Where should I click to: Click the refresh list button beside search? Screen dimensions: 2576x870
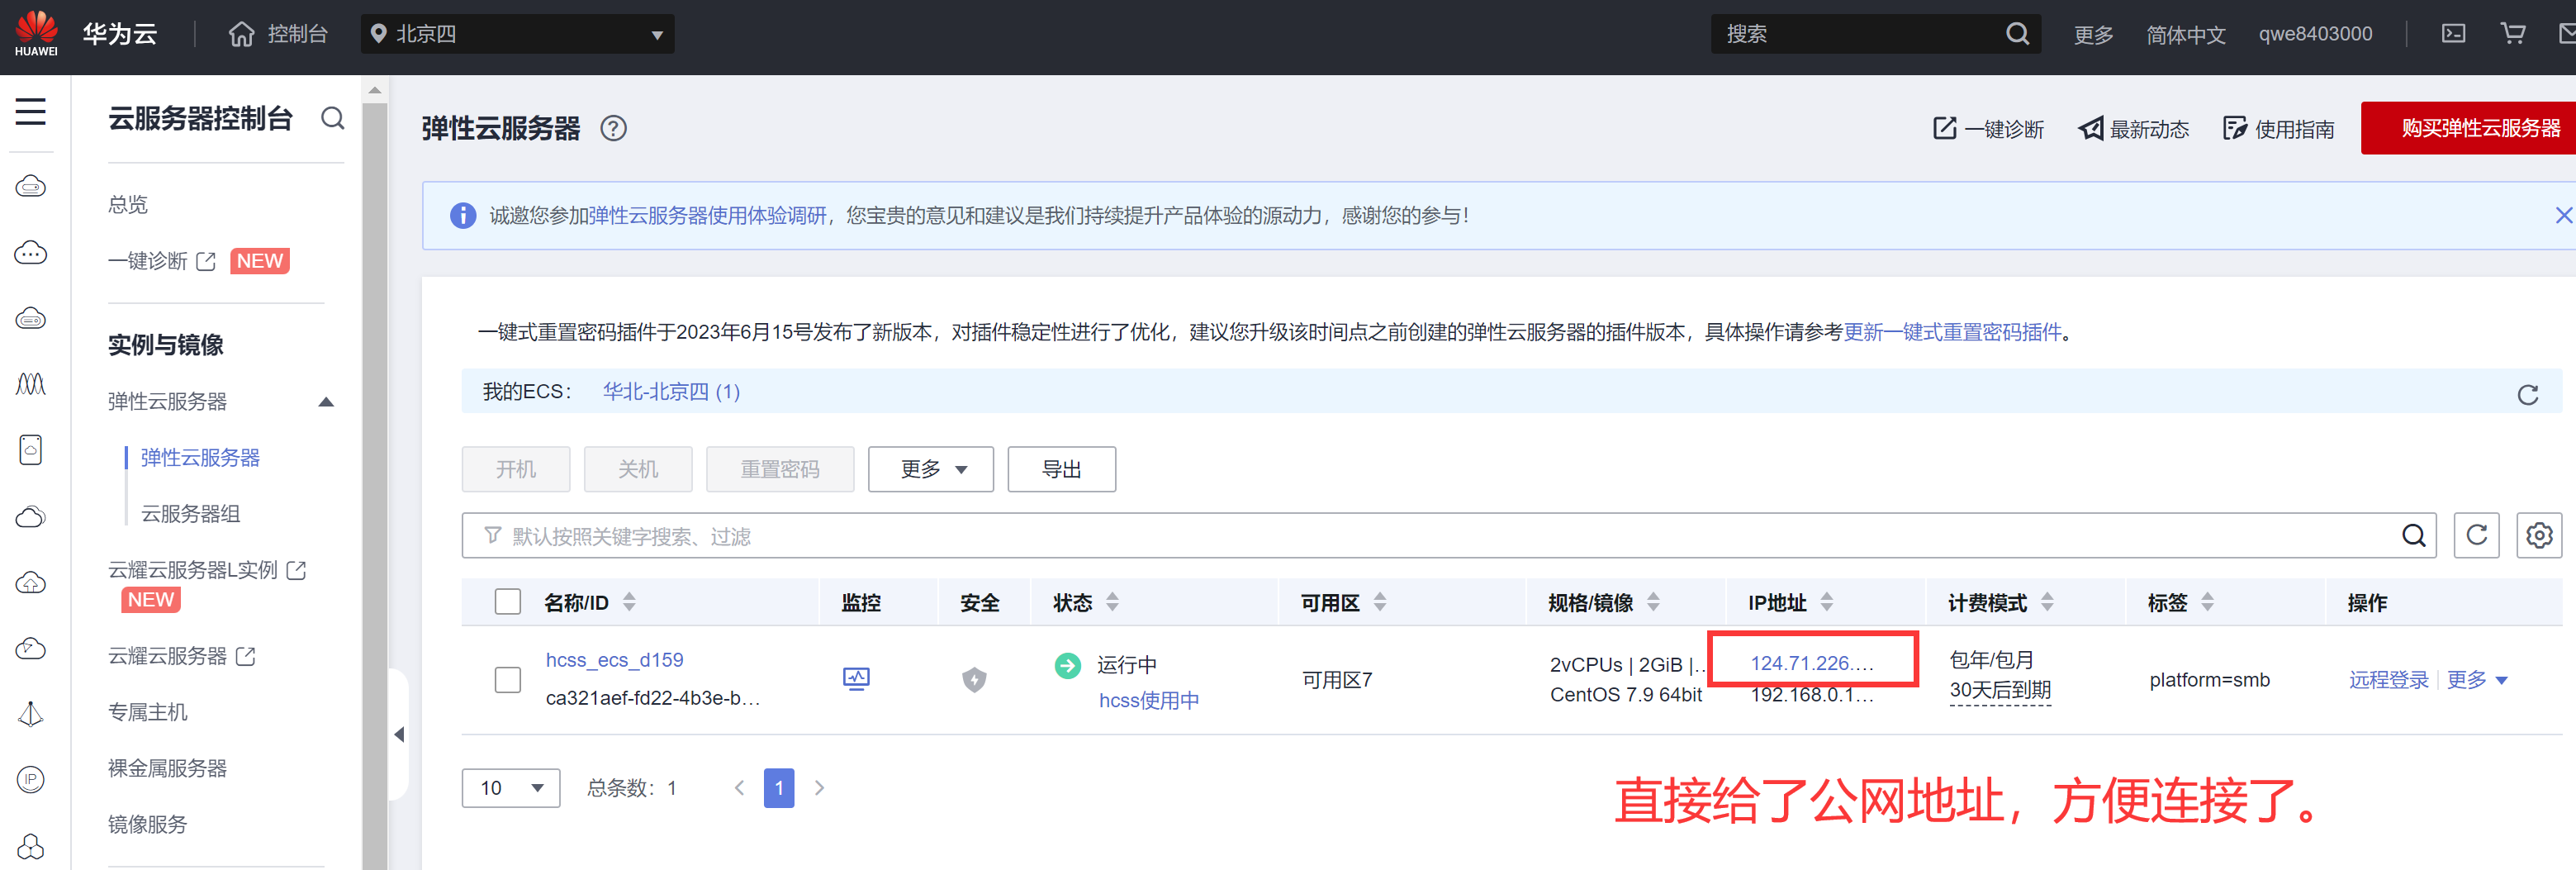point(2476,535)
